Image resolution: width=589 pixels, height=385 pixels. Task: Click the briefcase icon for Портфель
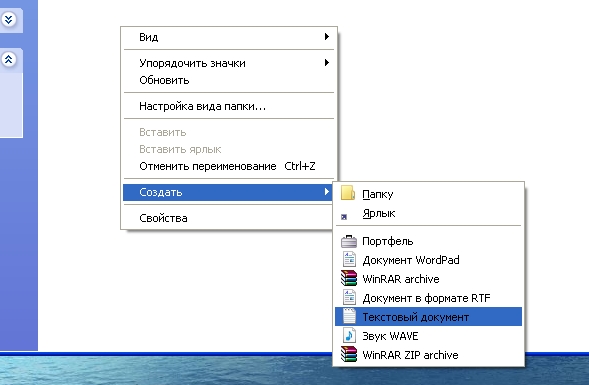pos(349,241)
